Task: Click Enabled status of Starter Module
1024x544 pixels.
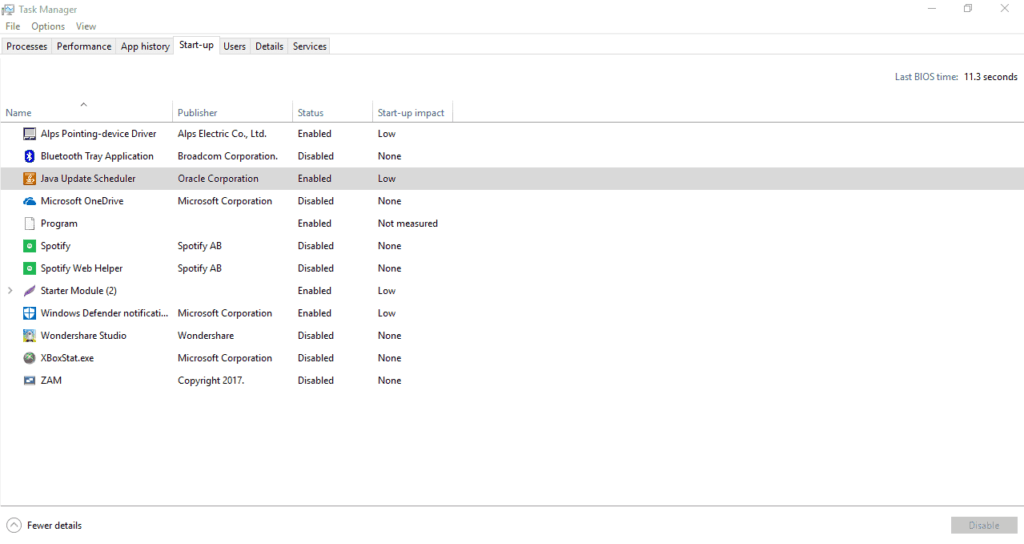Action: pyautogui.click(x=315, y=291)
